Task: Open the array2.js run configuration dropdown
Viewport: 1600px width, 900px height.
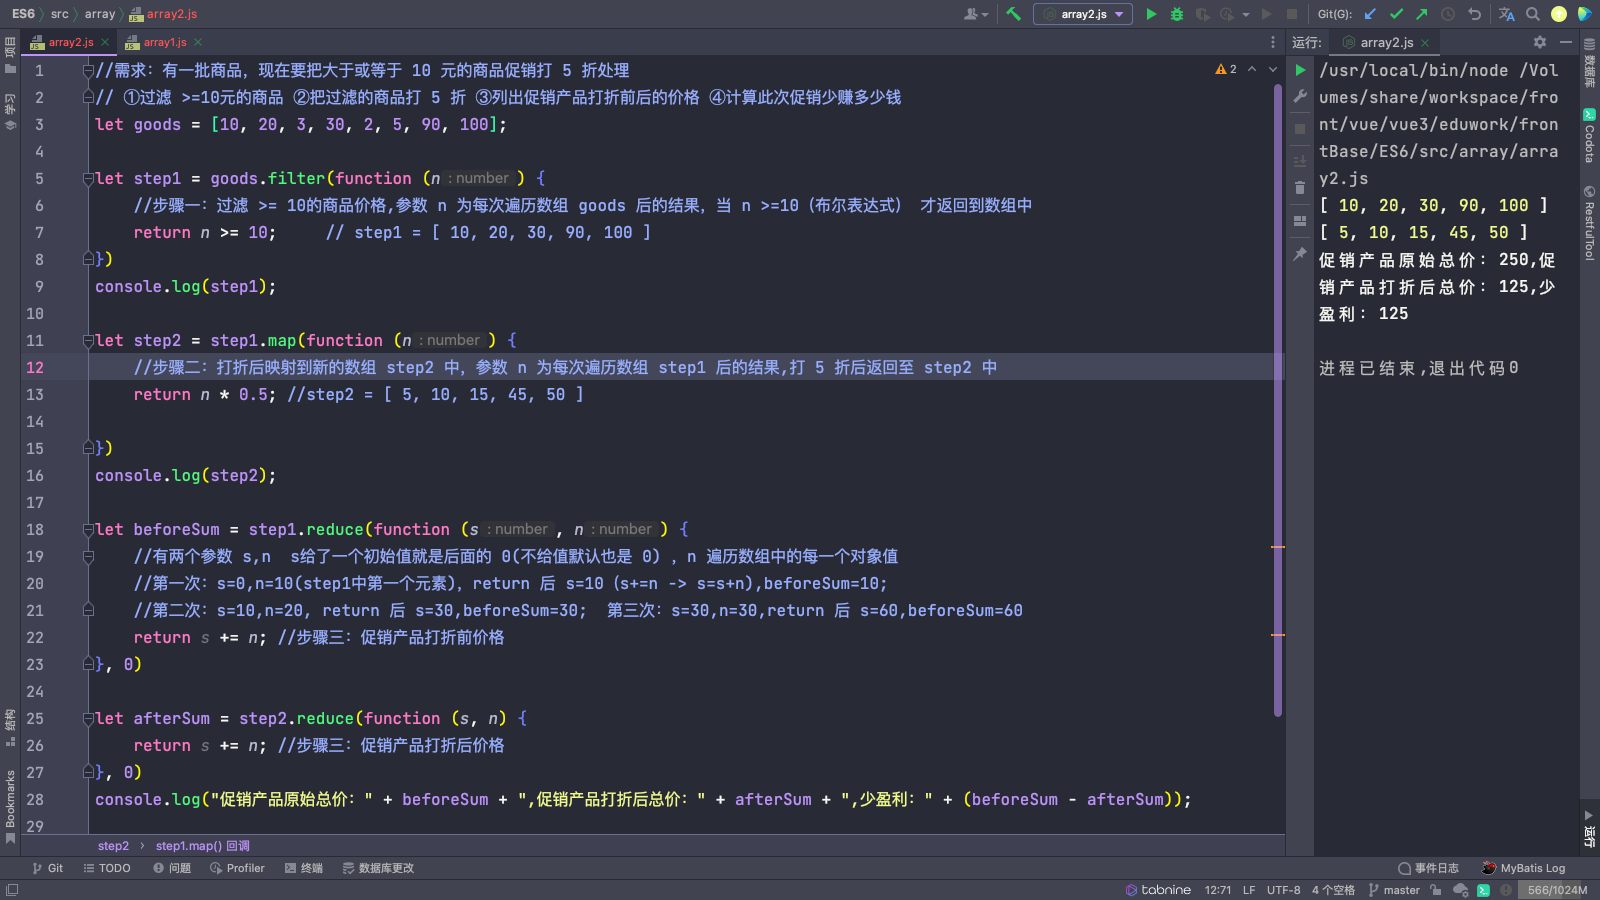Action: [1083, 14]
